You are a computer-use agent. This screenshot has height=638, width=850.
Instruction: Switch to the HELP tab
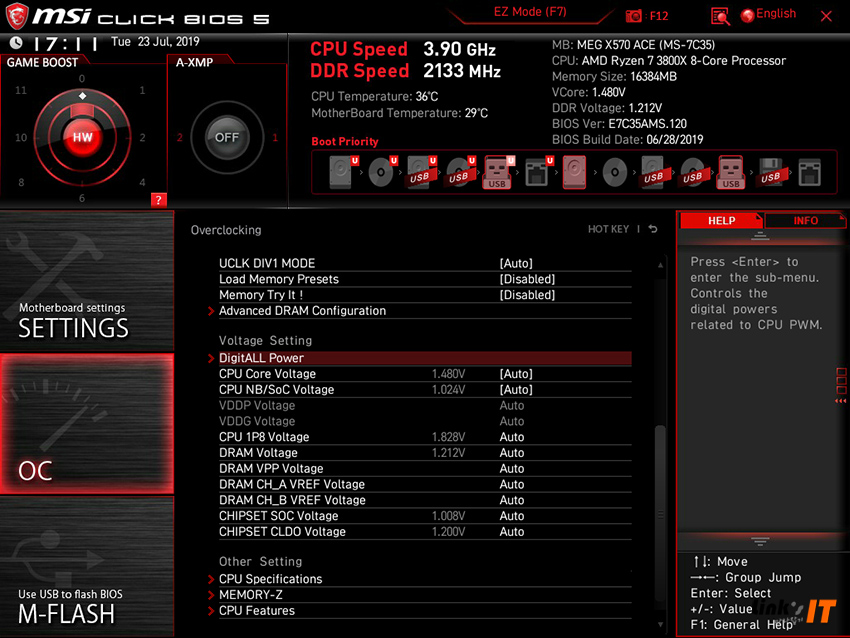721,221
